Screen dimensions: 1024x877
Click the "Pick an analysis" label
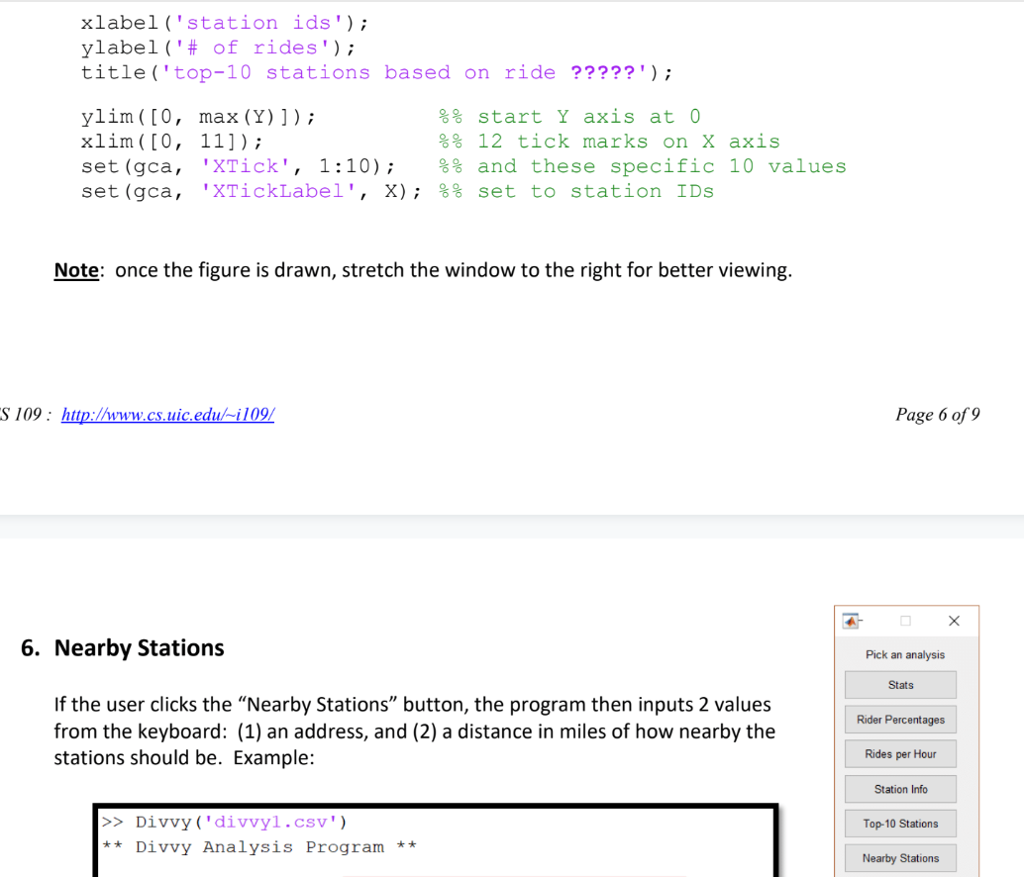[x=904, y=655]
